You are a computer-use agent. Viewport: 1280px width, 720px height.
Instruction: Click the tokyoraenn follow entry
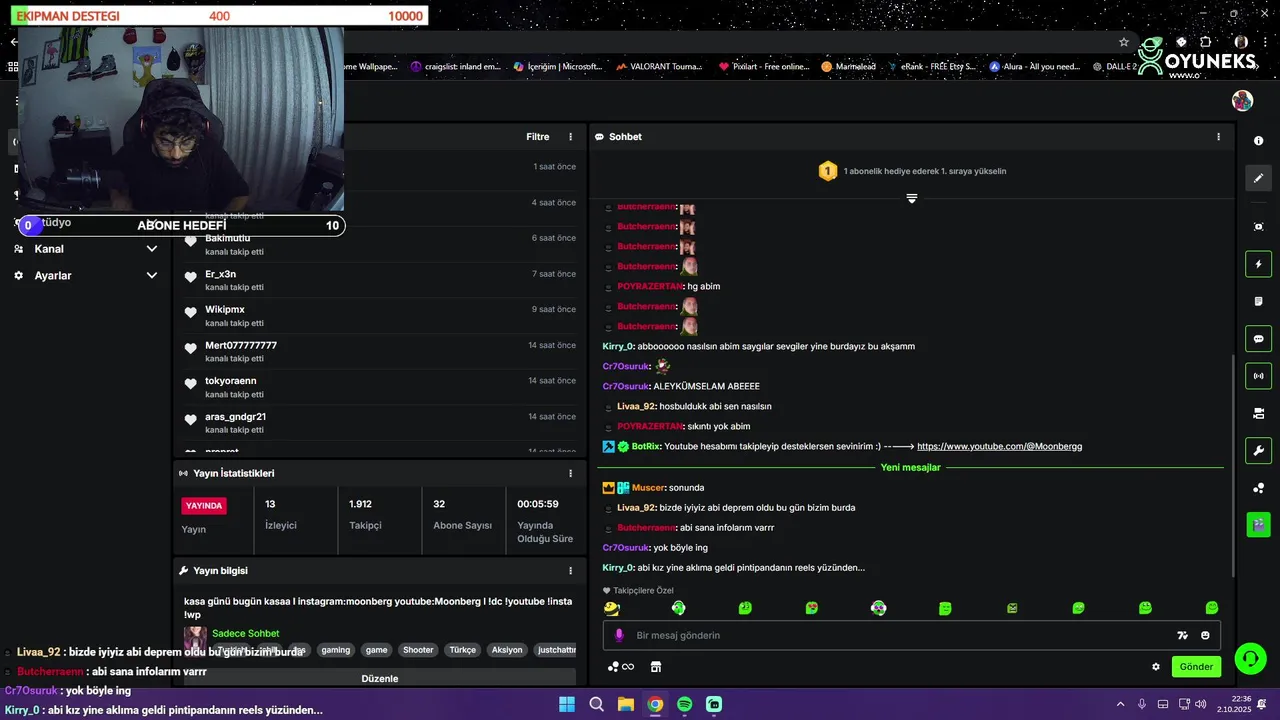click(x=380, y=387)
